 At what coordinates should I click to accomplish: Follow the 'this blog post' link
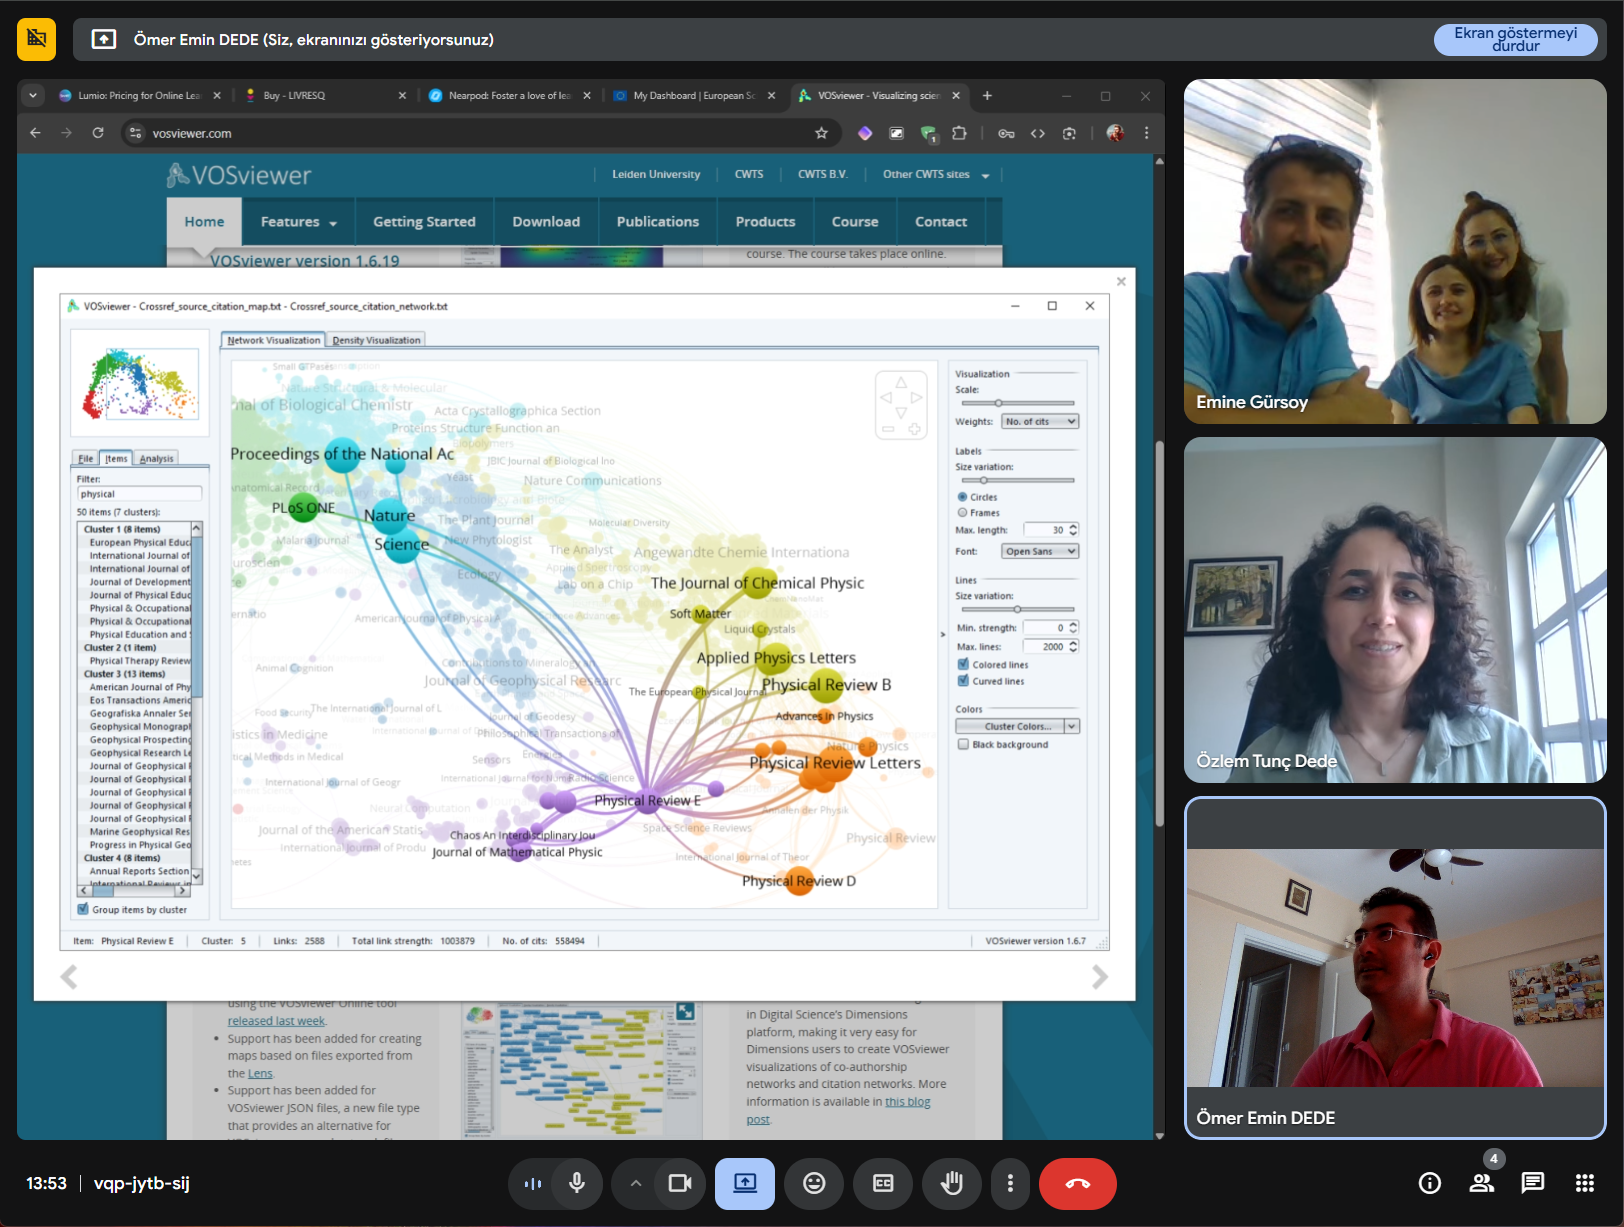(x=907, y=1102)
